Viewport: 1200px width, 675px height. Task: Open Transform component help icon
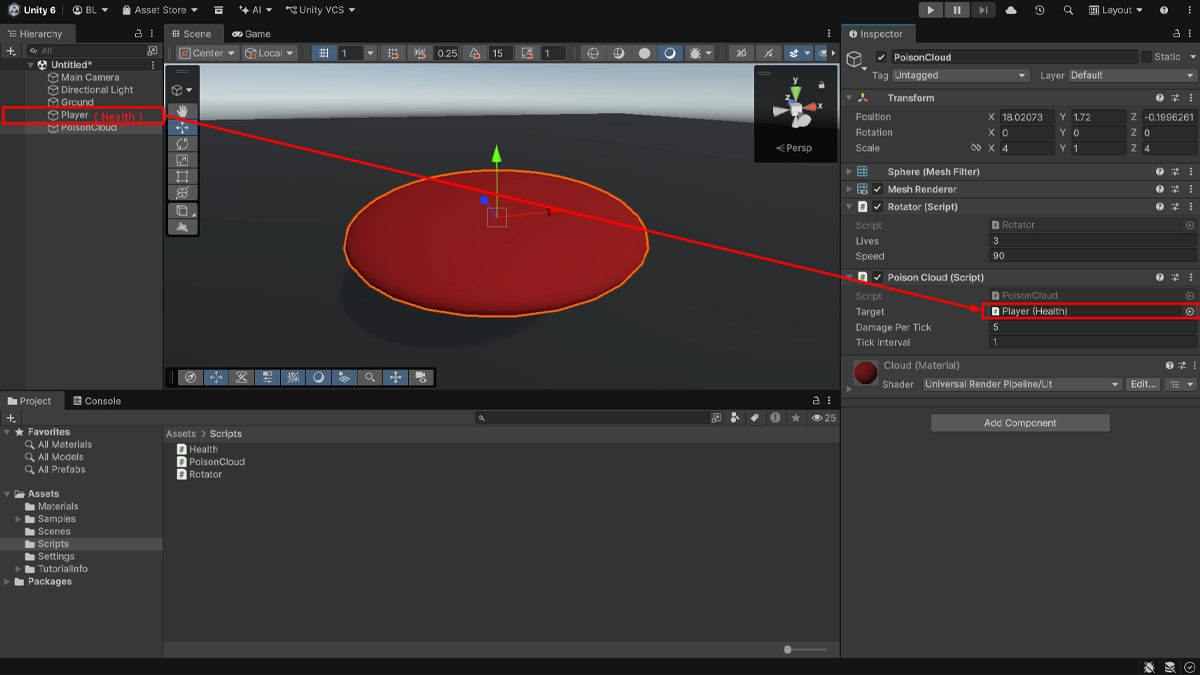point(1160,98)
